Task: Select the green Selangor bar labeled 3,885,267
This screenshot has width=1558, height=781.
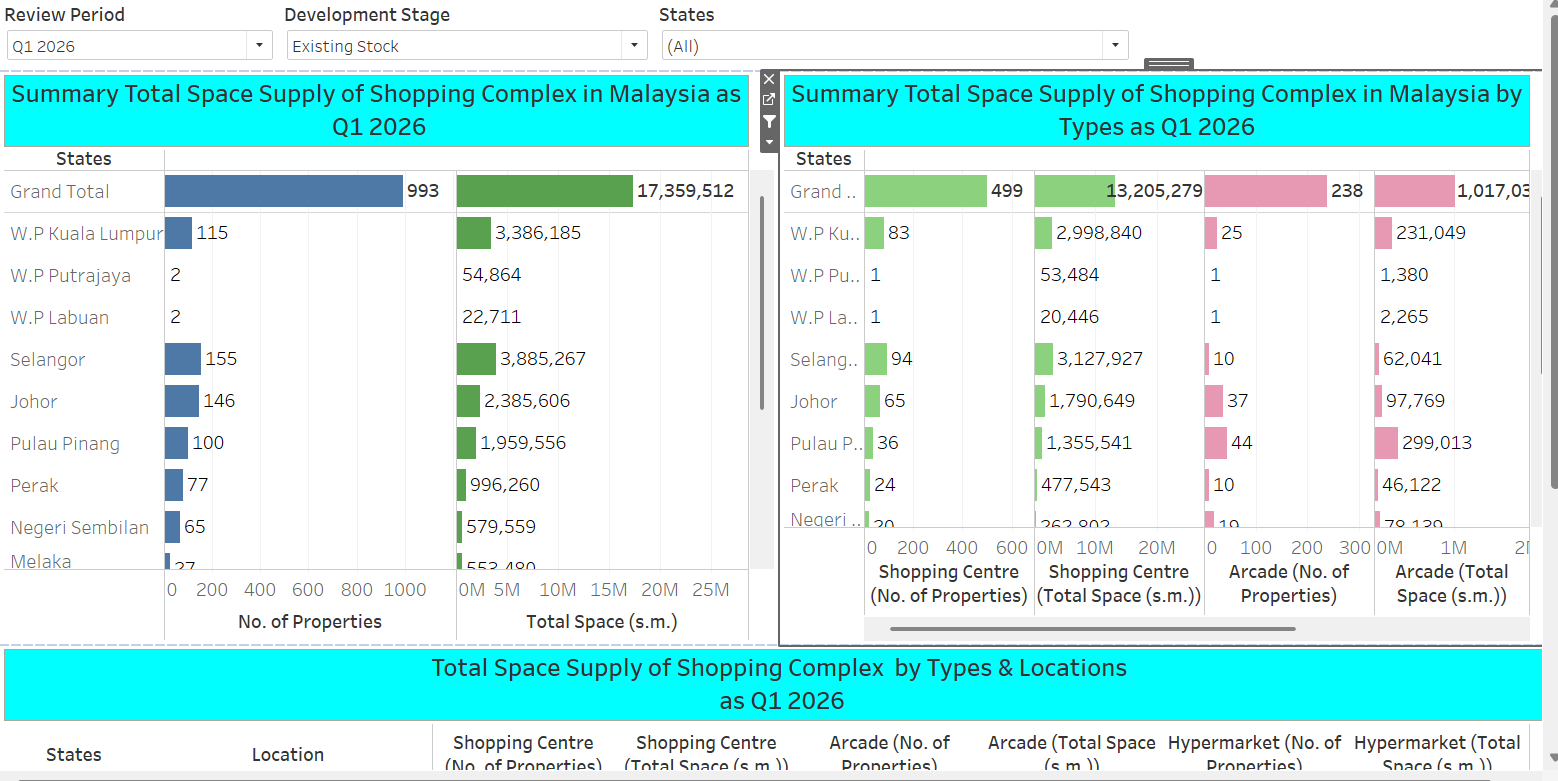Action: (x=476, y=359)
